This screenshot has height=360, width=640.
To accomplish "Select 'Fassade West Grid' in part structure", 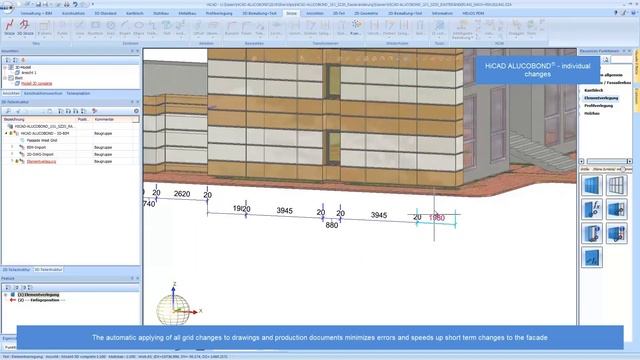I will click(x=42, y=140).
